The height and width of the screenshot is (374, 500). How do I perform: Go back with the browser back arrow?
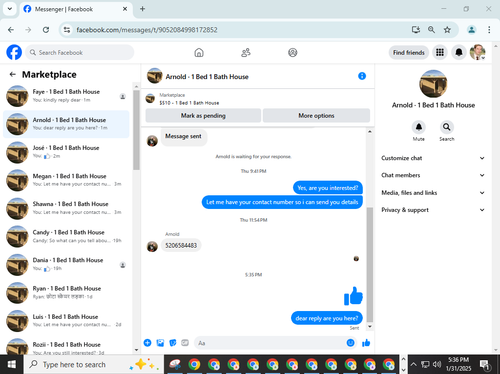pos(11,30)
